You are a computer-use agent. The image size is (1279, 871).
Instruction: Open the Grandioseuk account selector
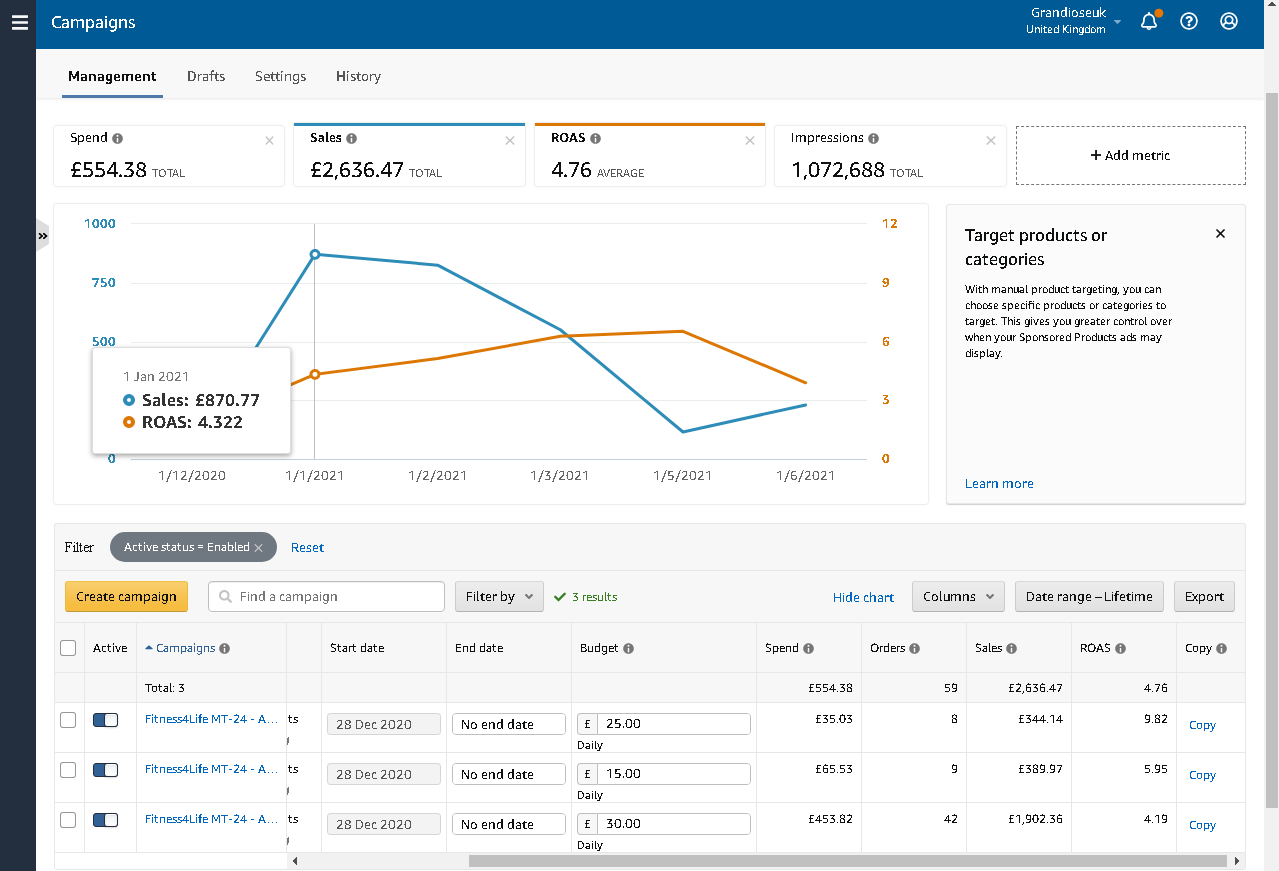(x=1074, y=21)
